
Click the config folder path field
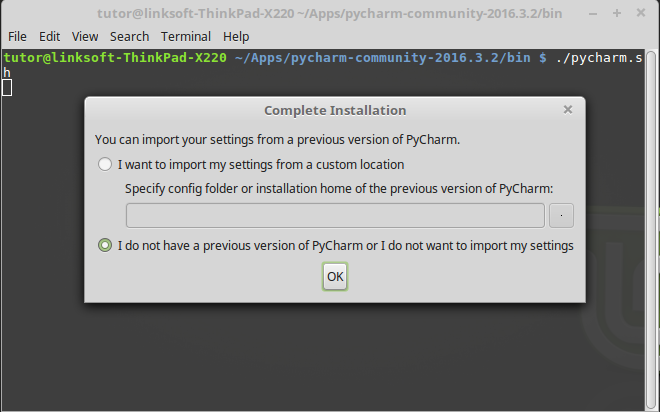[x=335, y=215]
